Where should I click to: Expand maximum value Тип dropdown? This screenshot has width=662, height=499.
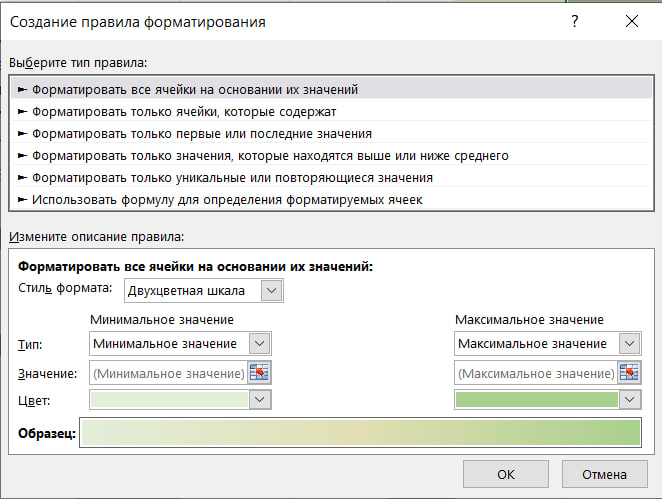pos(628,343)
